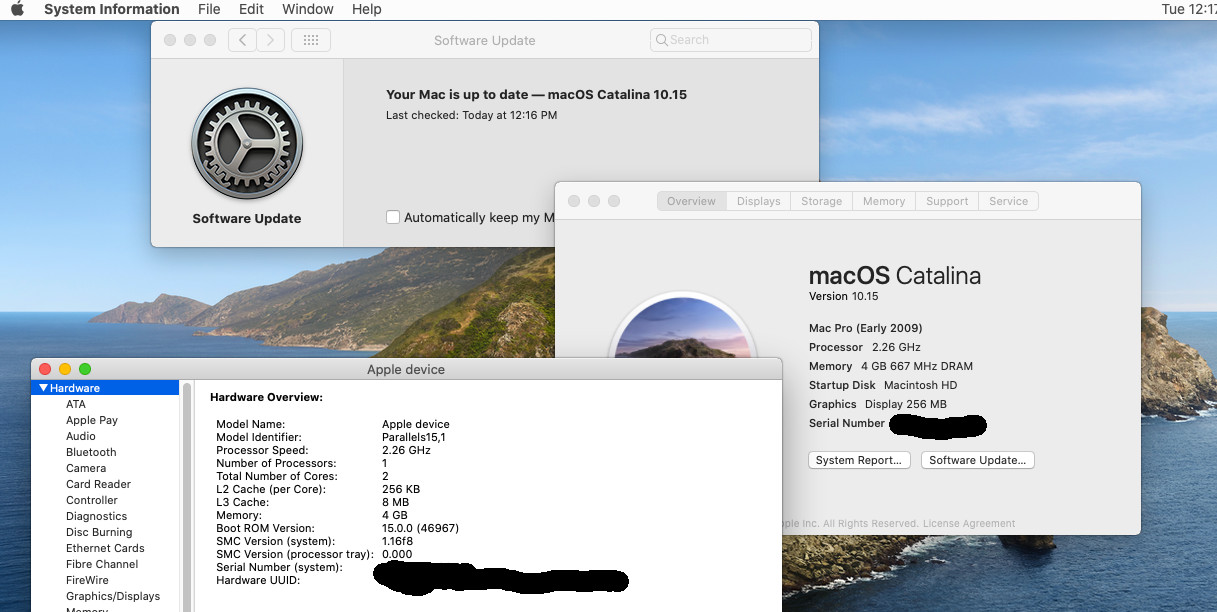Click the sidebar vertical scrollbar
Image resolution: width=1217 pixels, height=612 pixels.
186,496
